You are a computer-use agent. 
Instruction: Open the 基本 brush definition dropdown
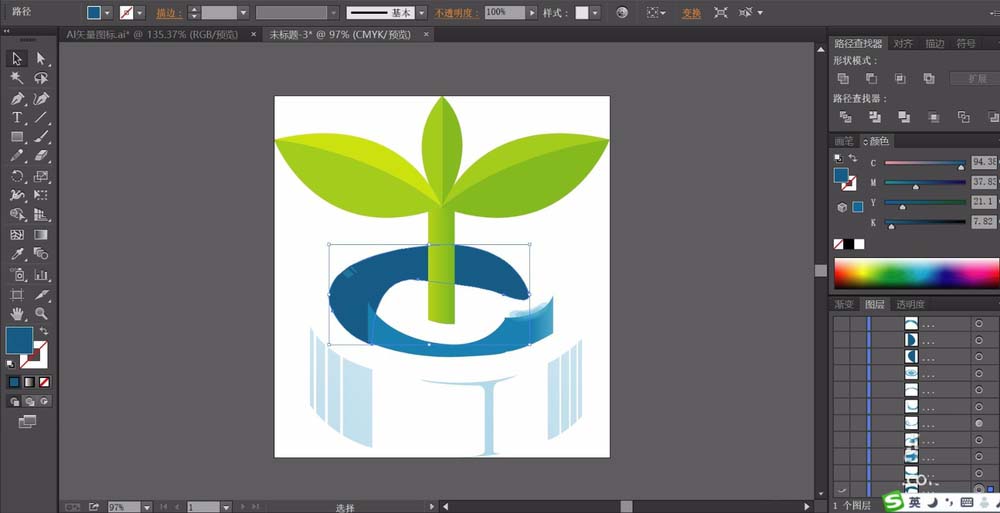(x=422, y=13)
